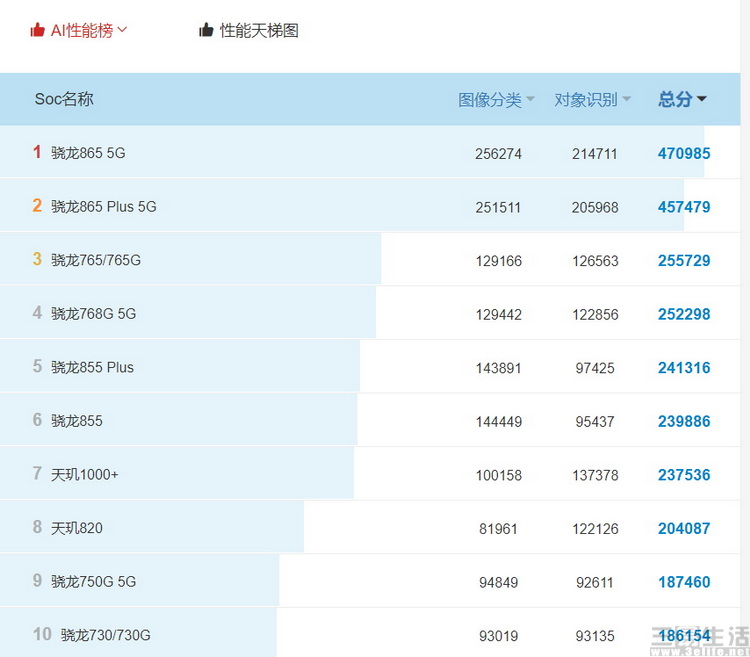Click object recognition value 92611
750x657 pixels.
[x=595, y=582]
